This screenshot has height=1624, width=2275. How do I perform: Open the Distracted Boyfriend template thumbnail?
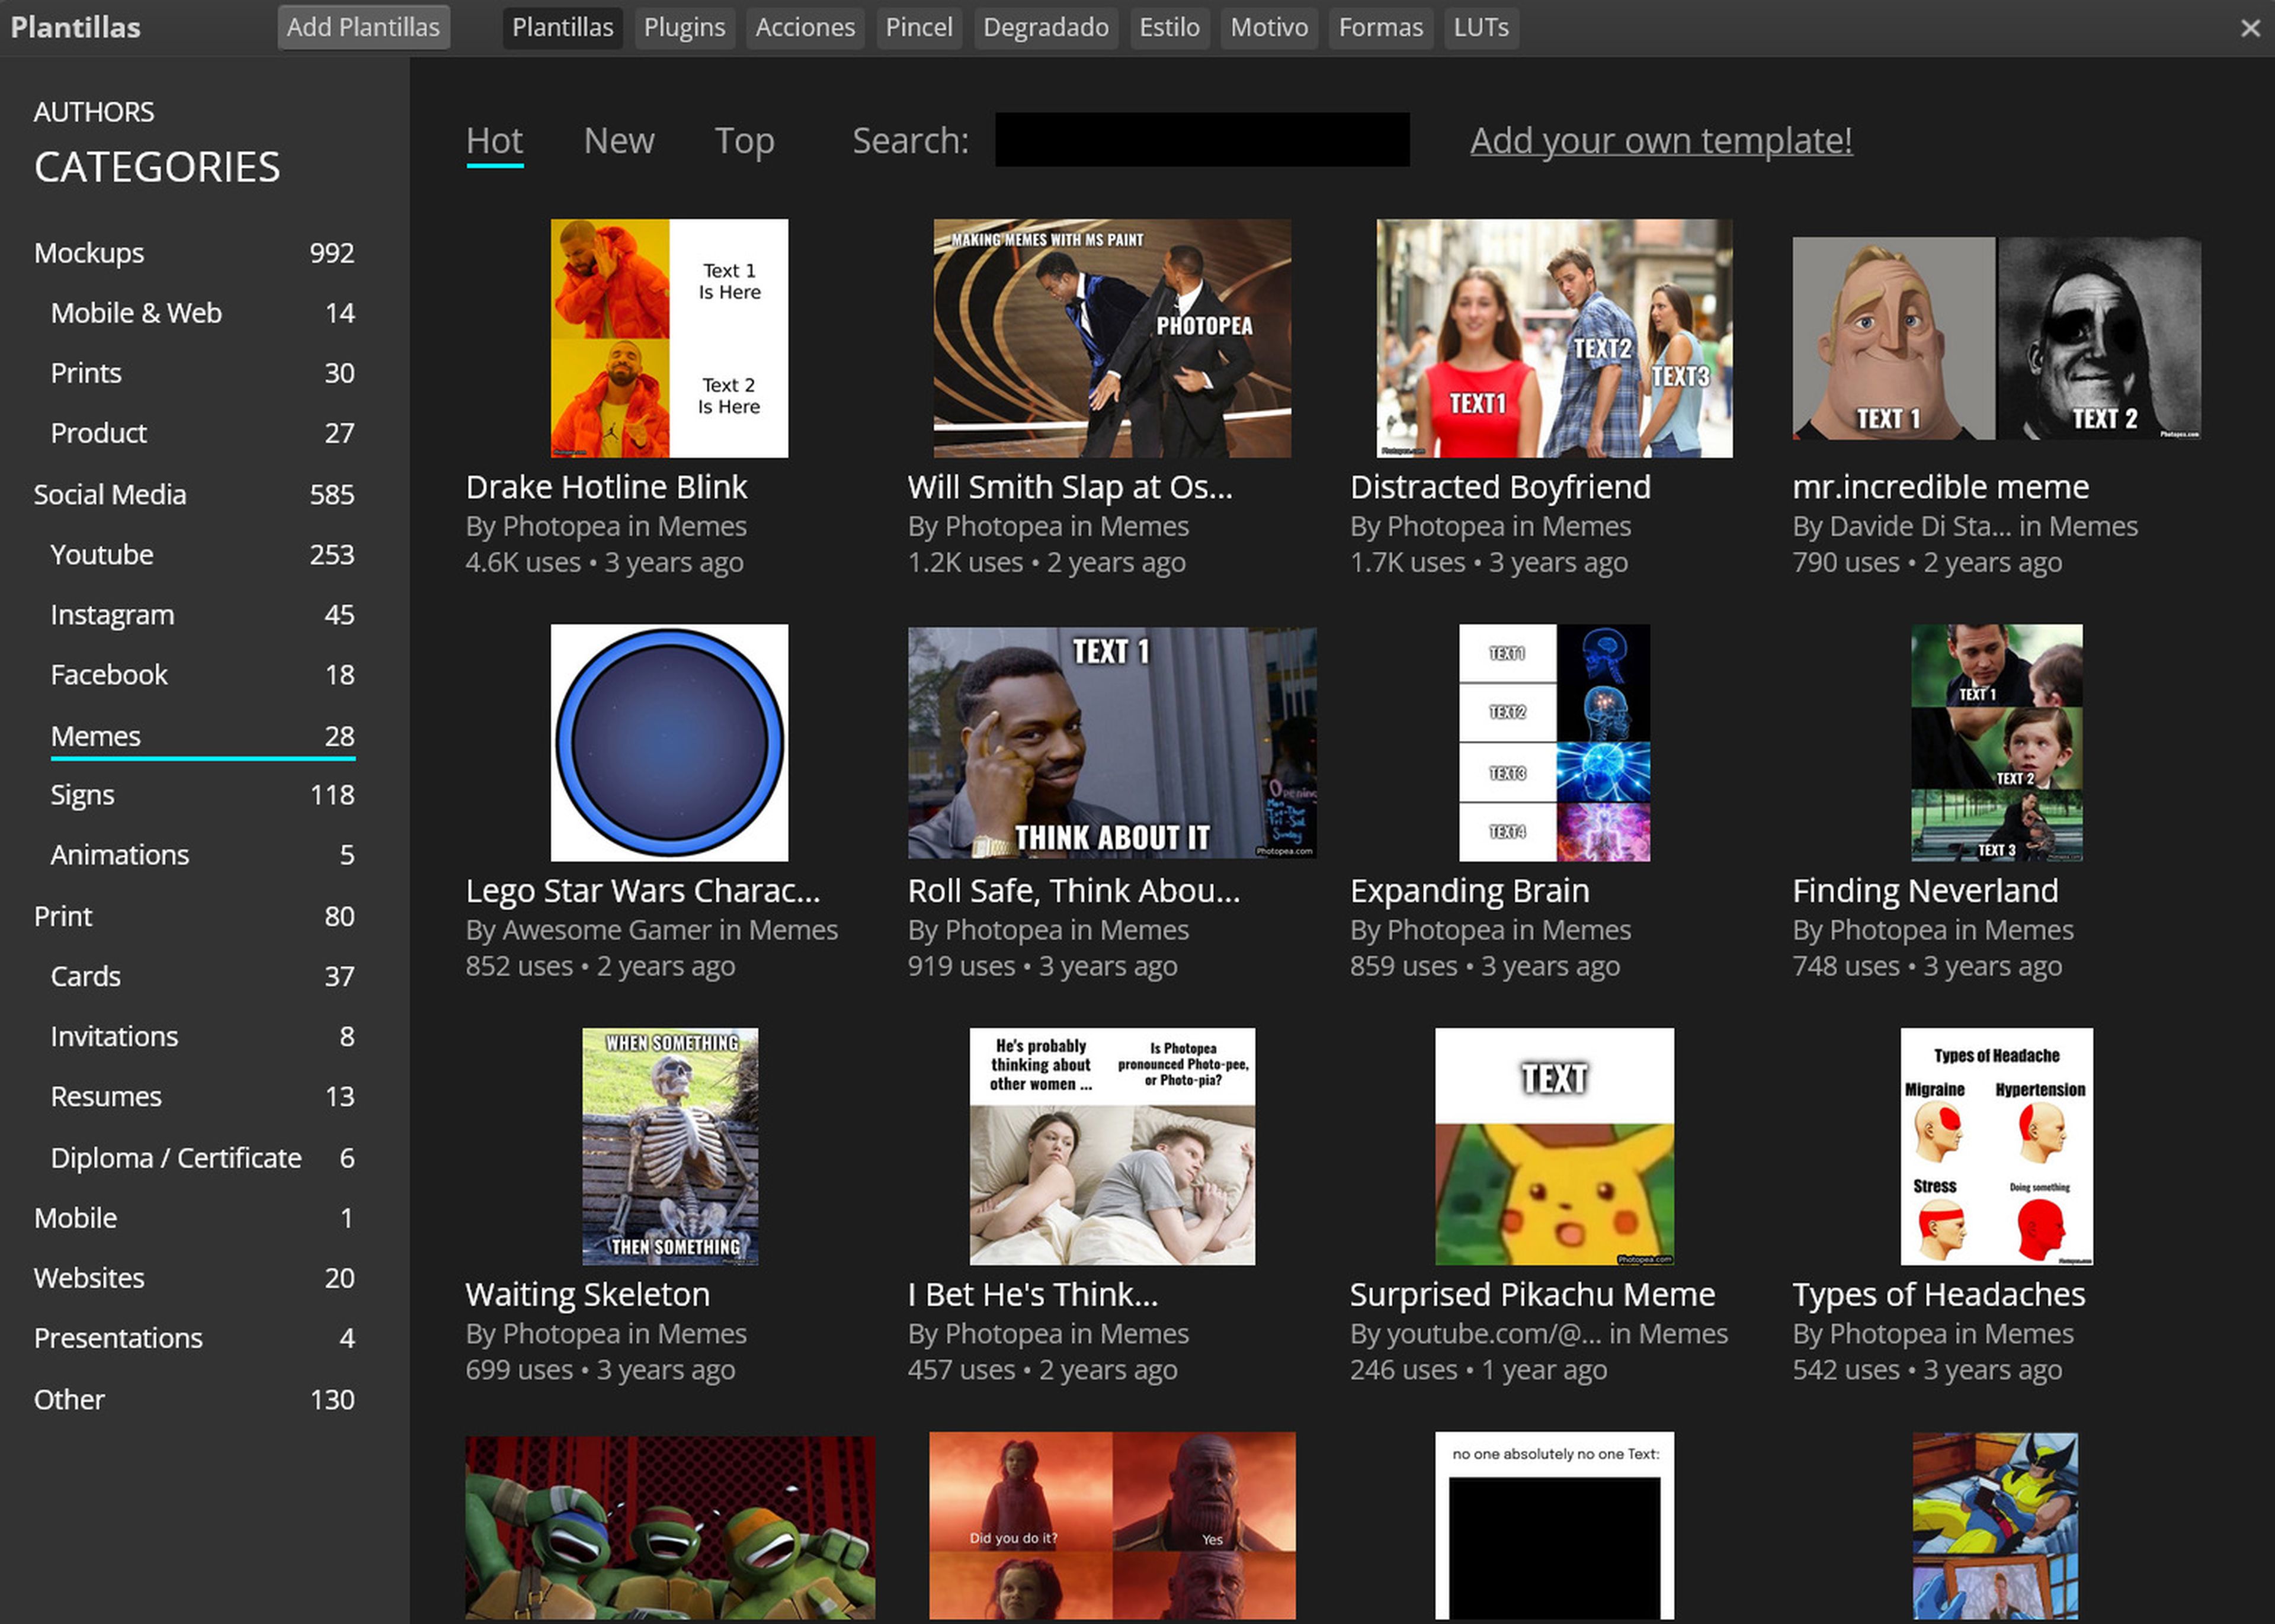tap(1553, 338)
